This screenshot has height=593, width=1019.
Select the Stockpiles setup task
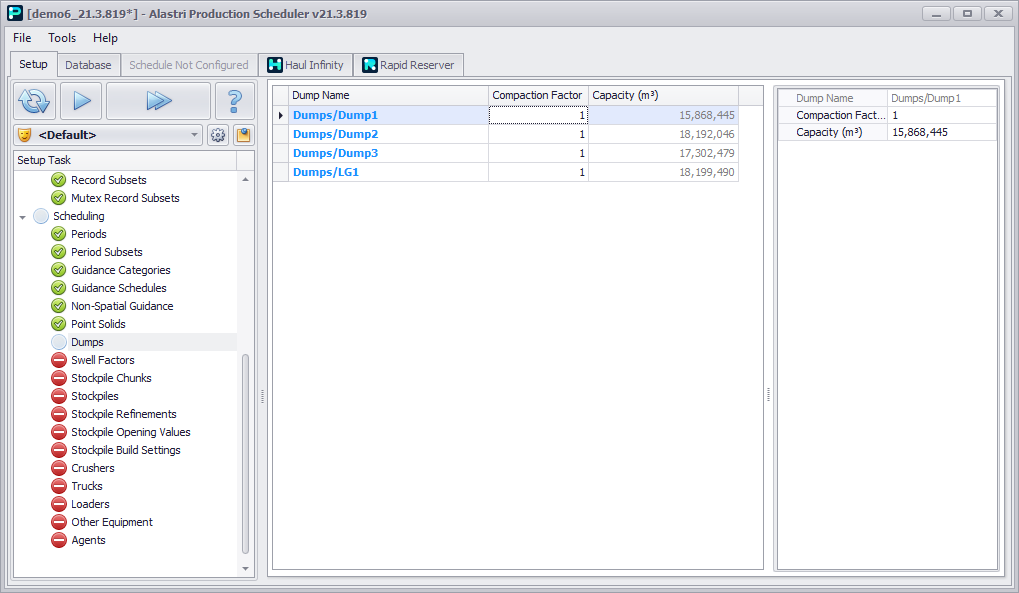(94, 396)
